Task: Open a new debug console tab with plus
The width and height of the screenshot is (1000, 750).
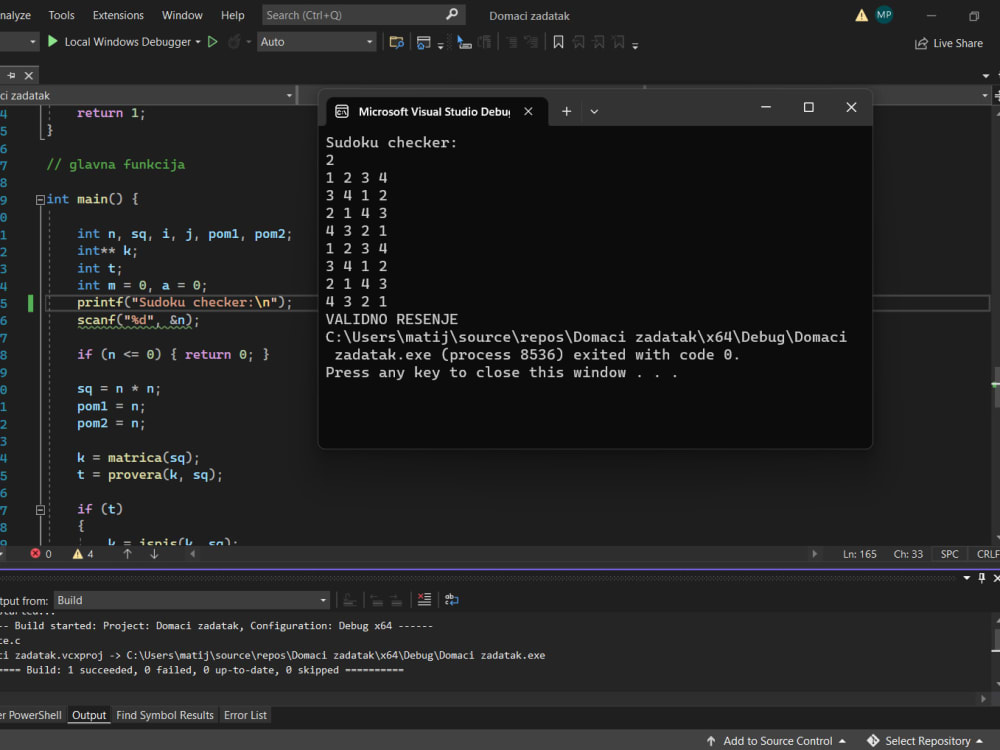Action: coord(566,111)
